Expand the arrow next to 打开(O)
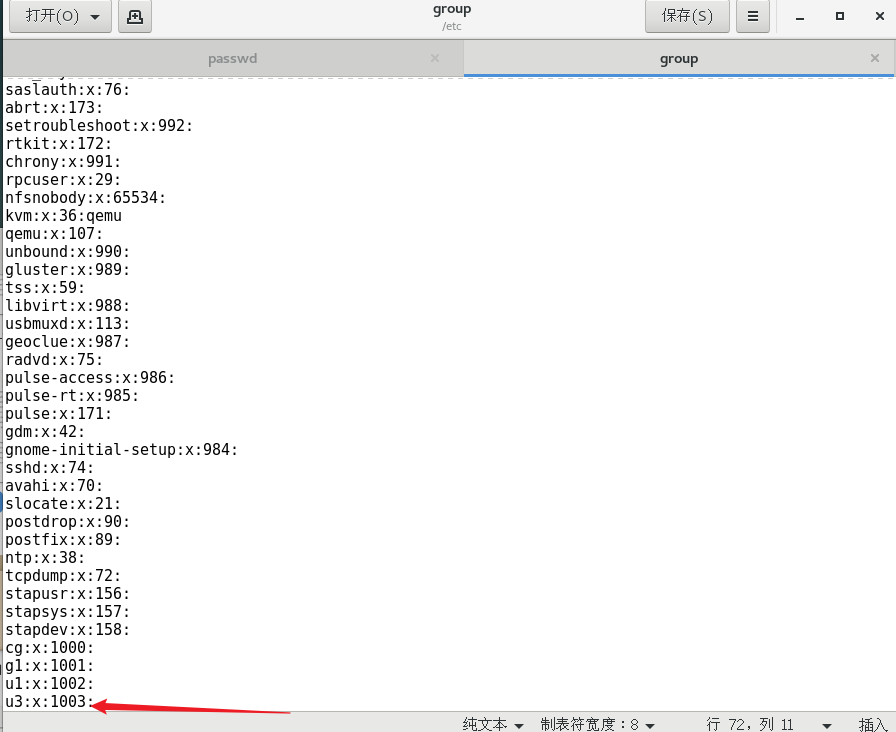 (x=95, y=16)
